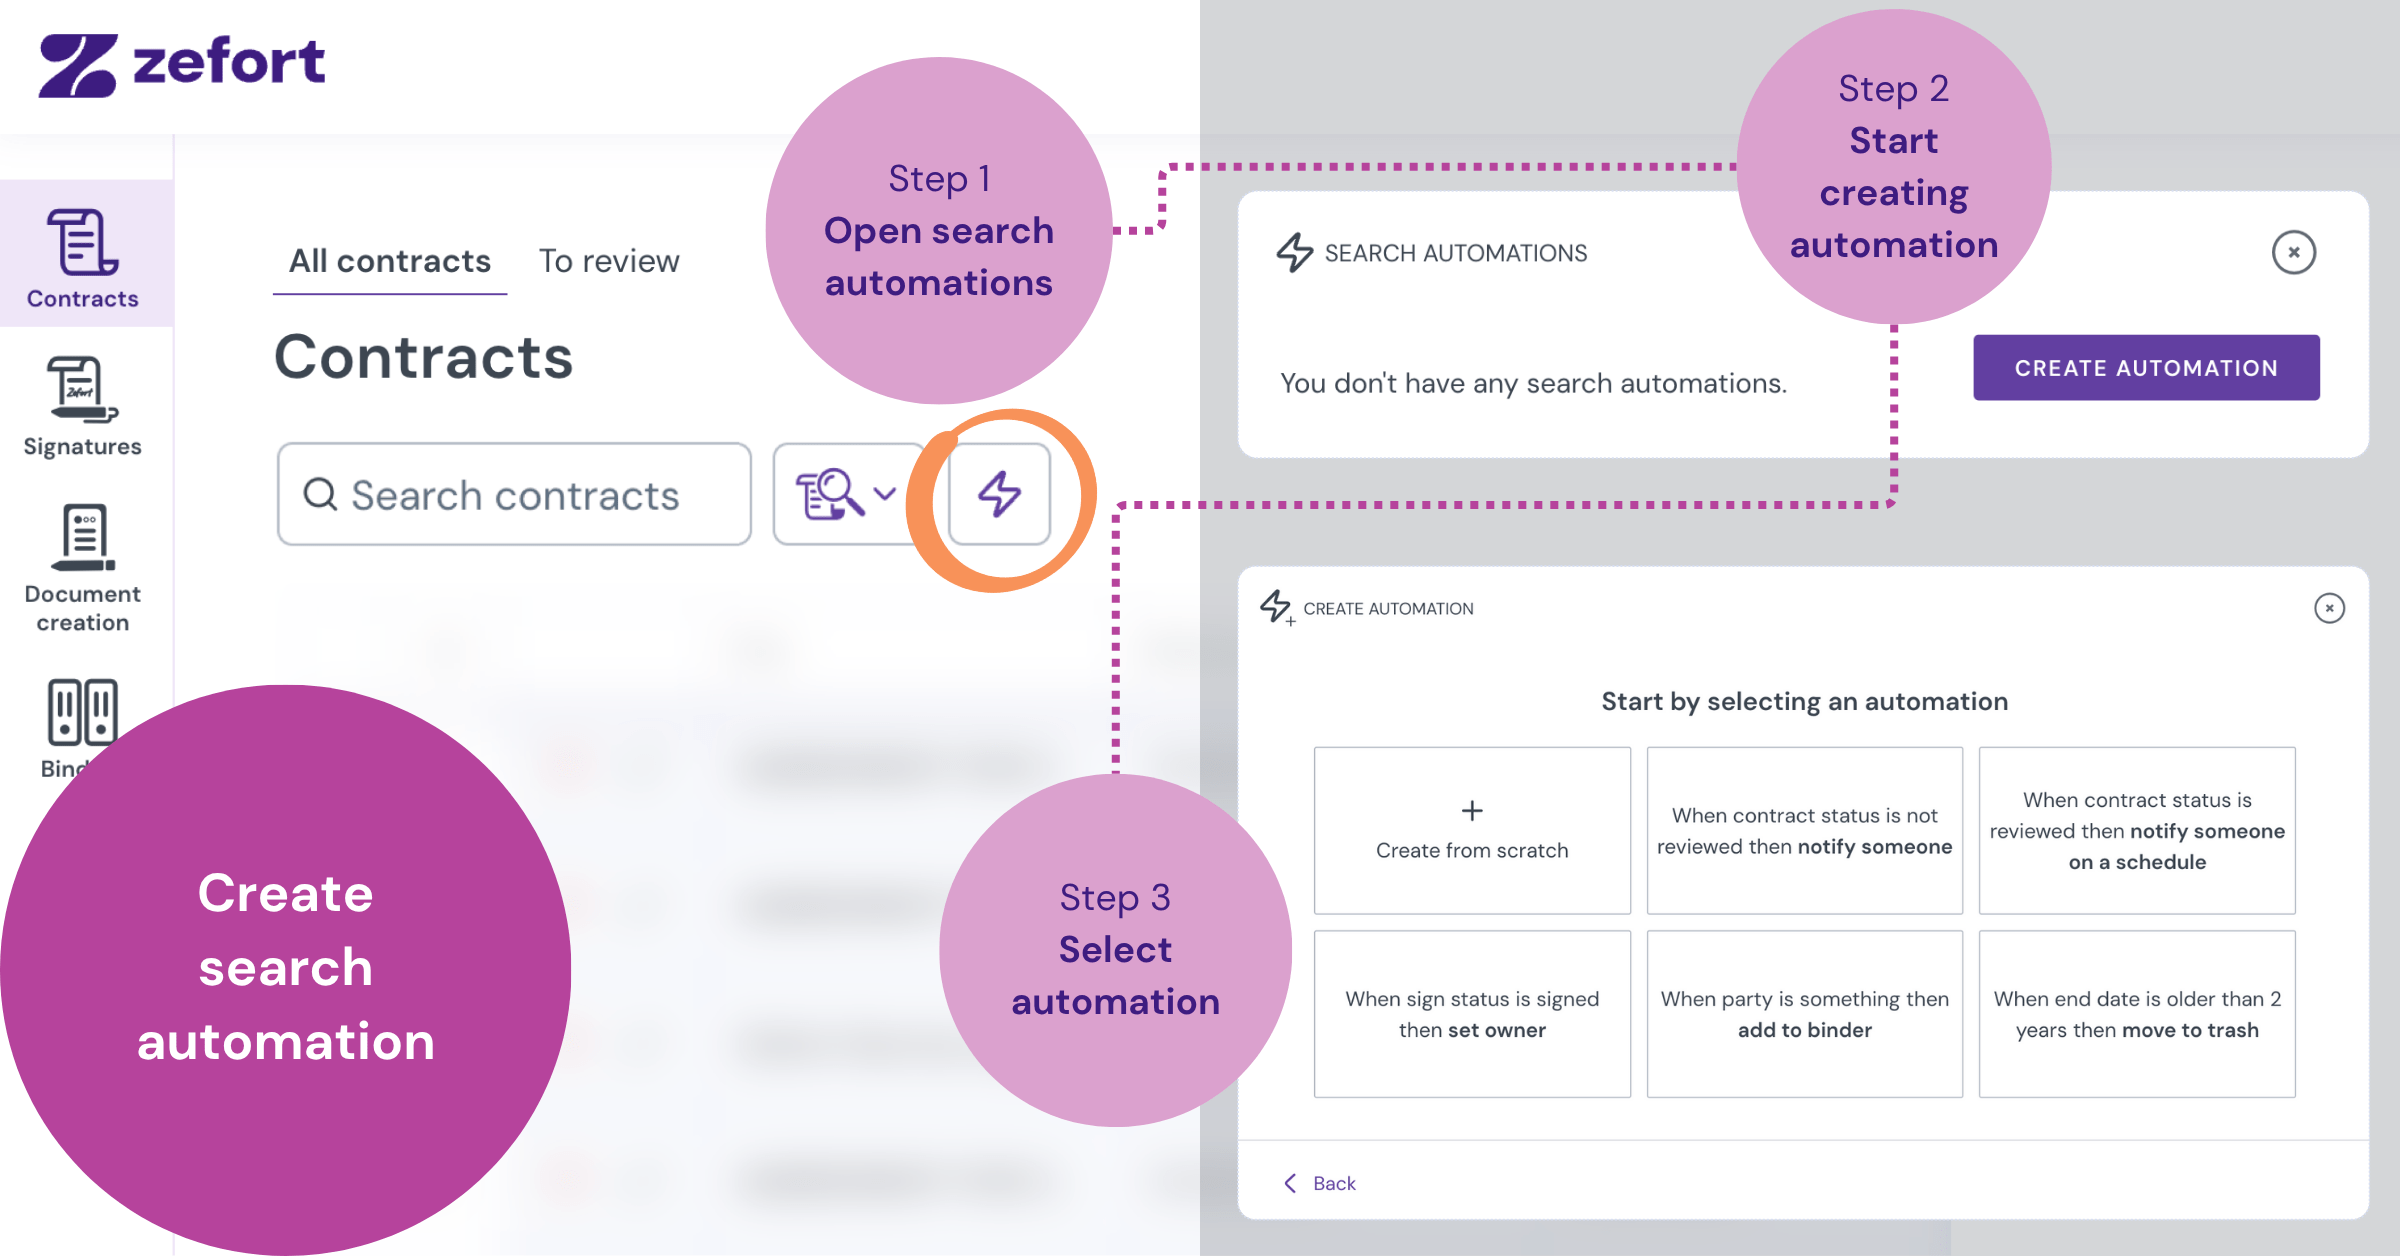Switch to the All contracts tab
This screenshot has width=2400, height=1256.
click(x=390, y=261)
